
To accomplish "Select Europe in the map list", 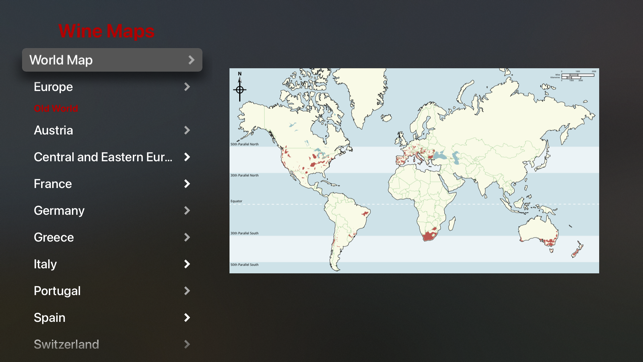I will point(112,87).
